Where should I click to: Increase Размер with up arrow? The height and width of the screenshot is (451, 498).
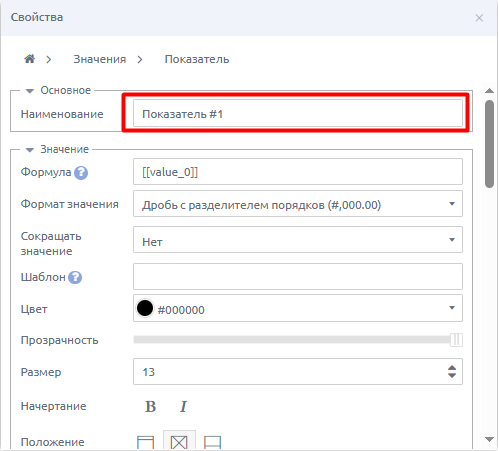452,368
